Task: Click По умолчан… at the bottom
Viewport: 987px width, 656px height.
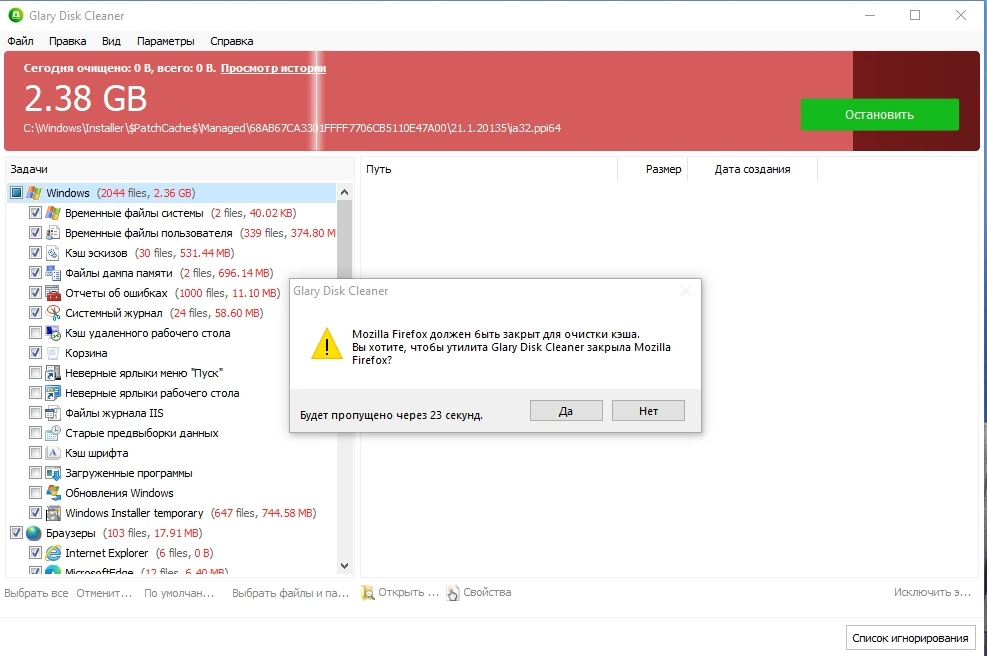Action: pyautogui.click(x=179, y=593)
